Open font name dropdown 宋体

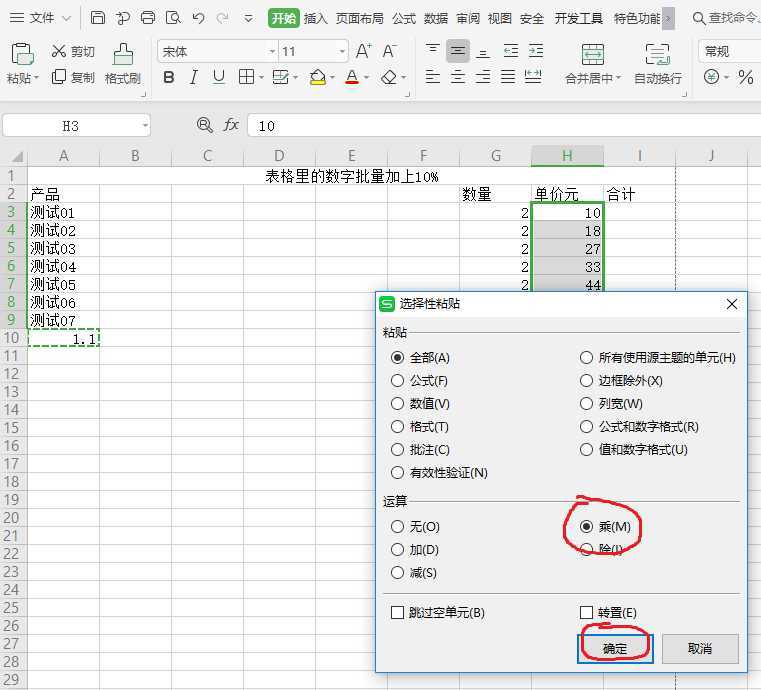click(272, 51)
